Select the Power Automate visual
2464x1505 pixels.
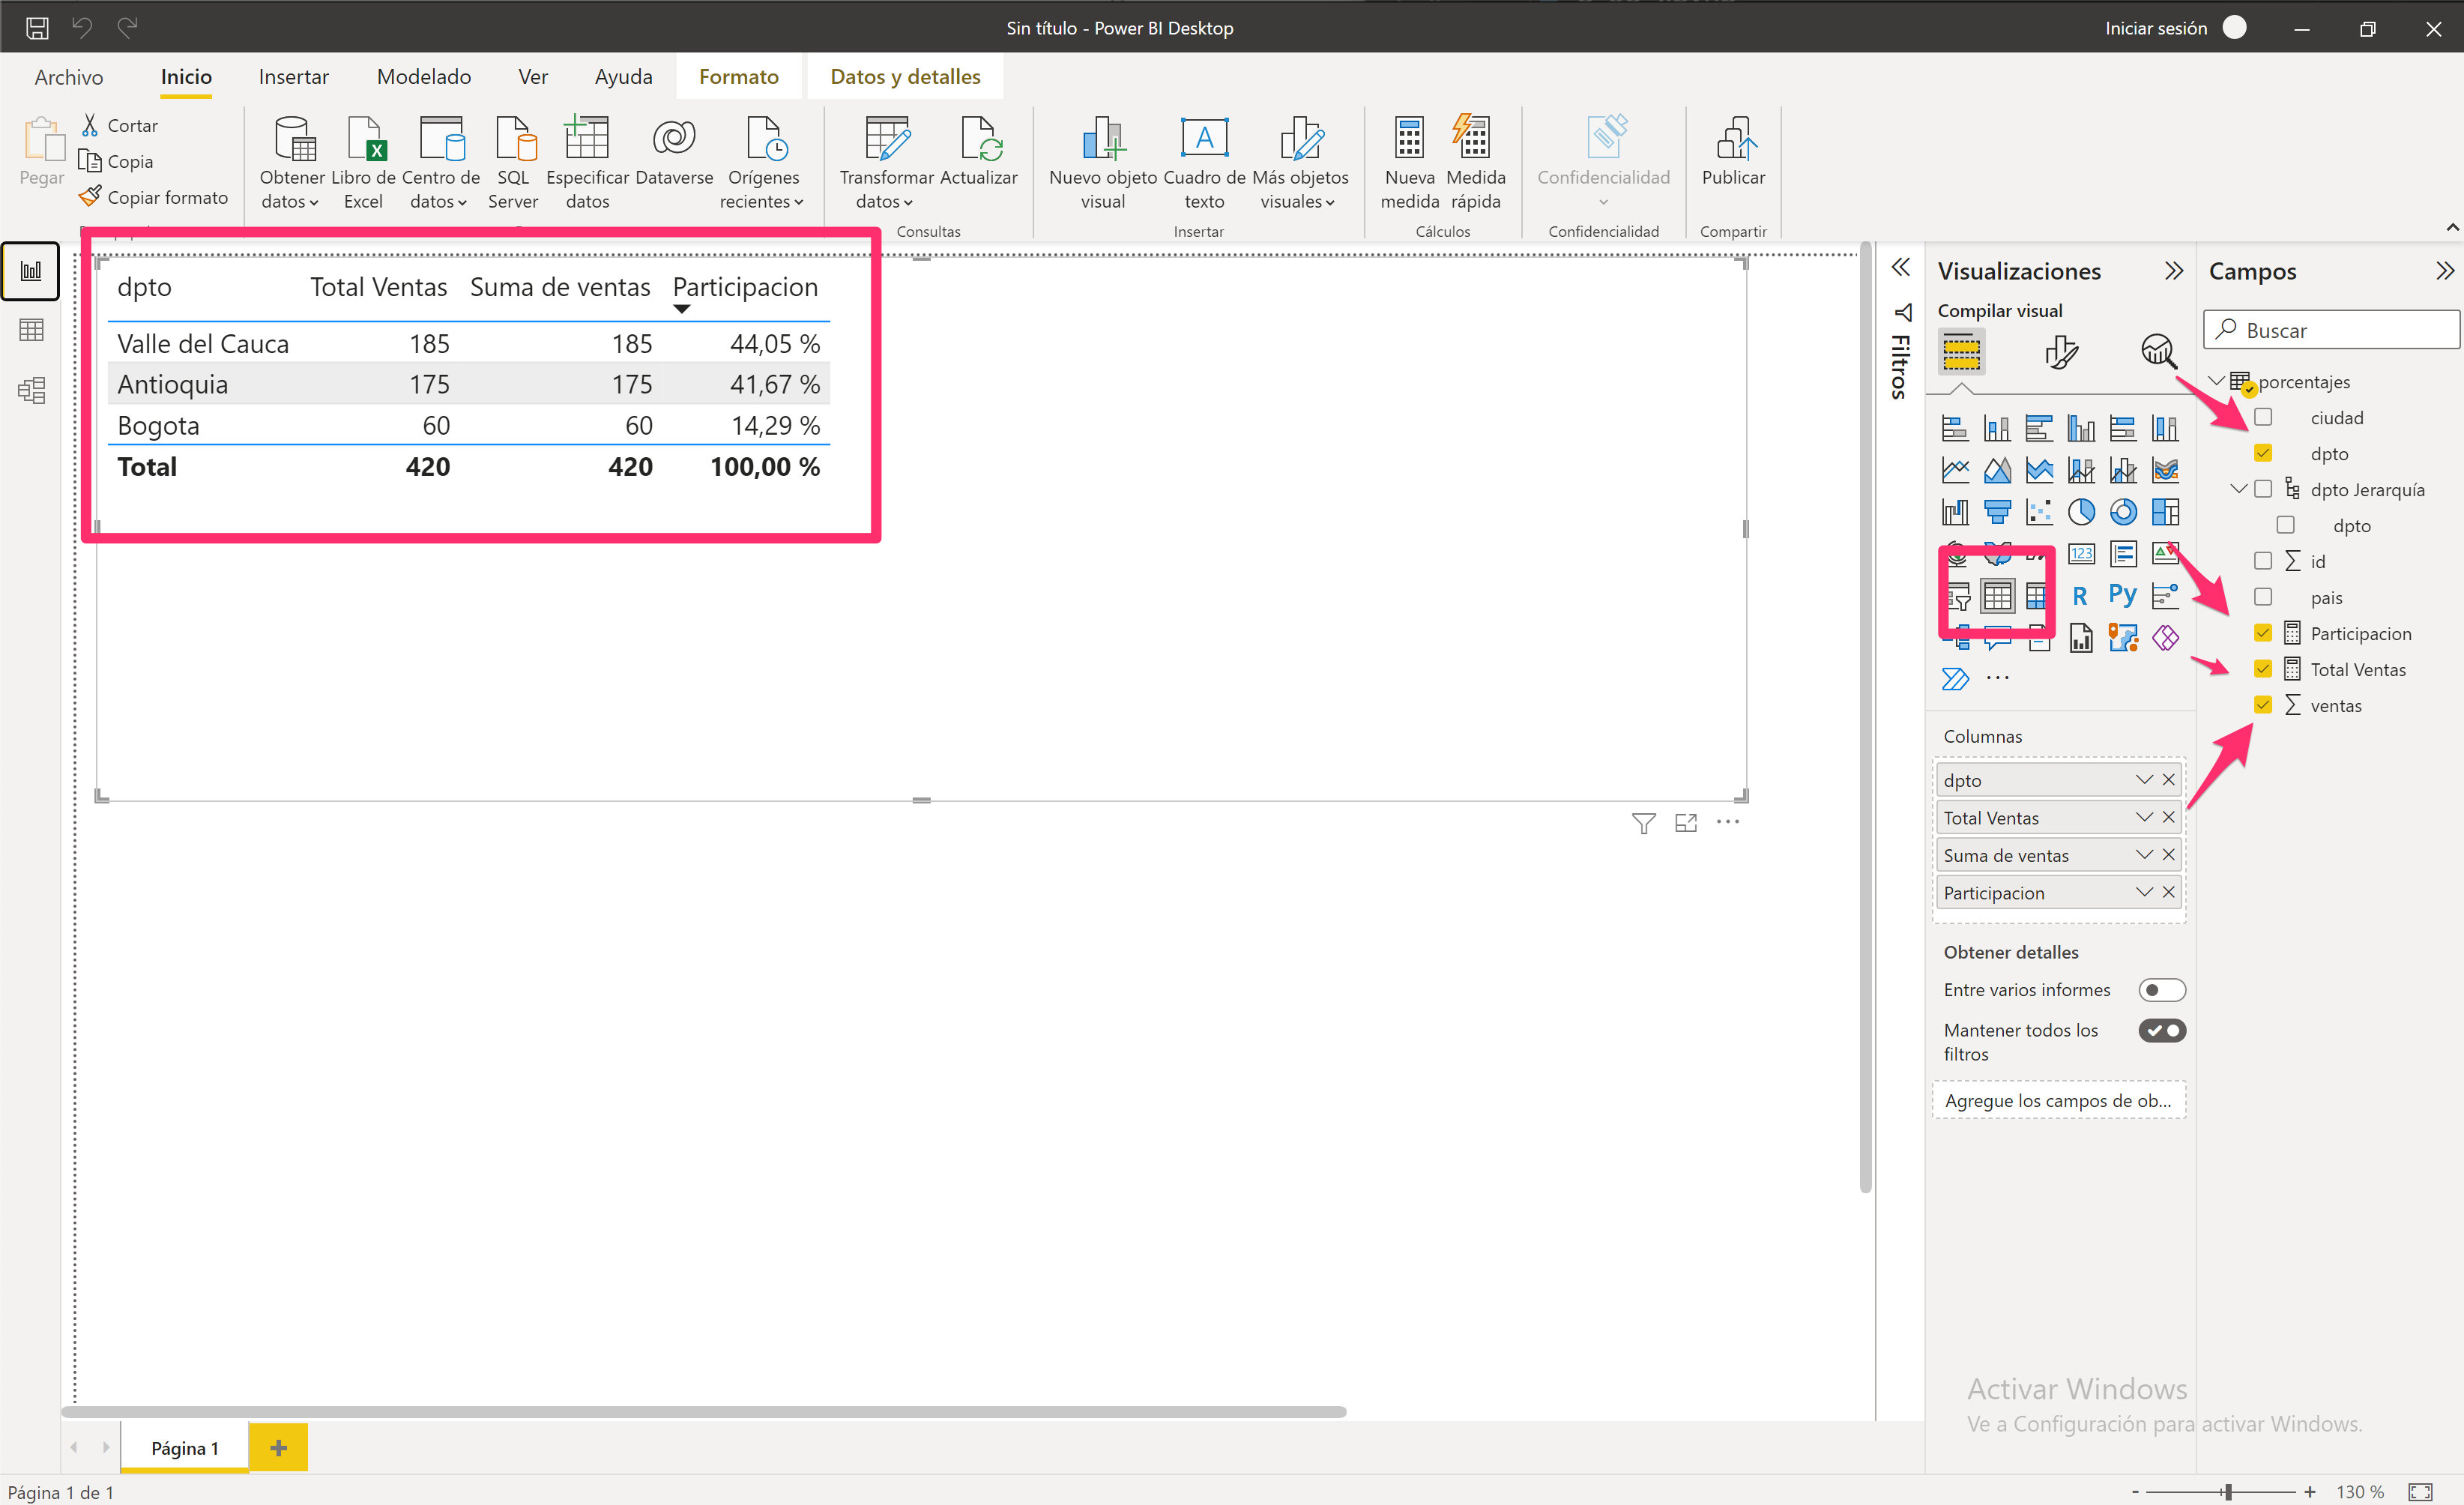point(1955,679)
